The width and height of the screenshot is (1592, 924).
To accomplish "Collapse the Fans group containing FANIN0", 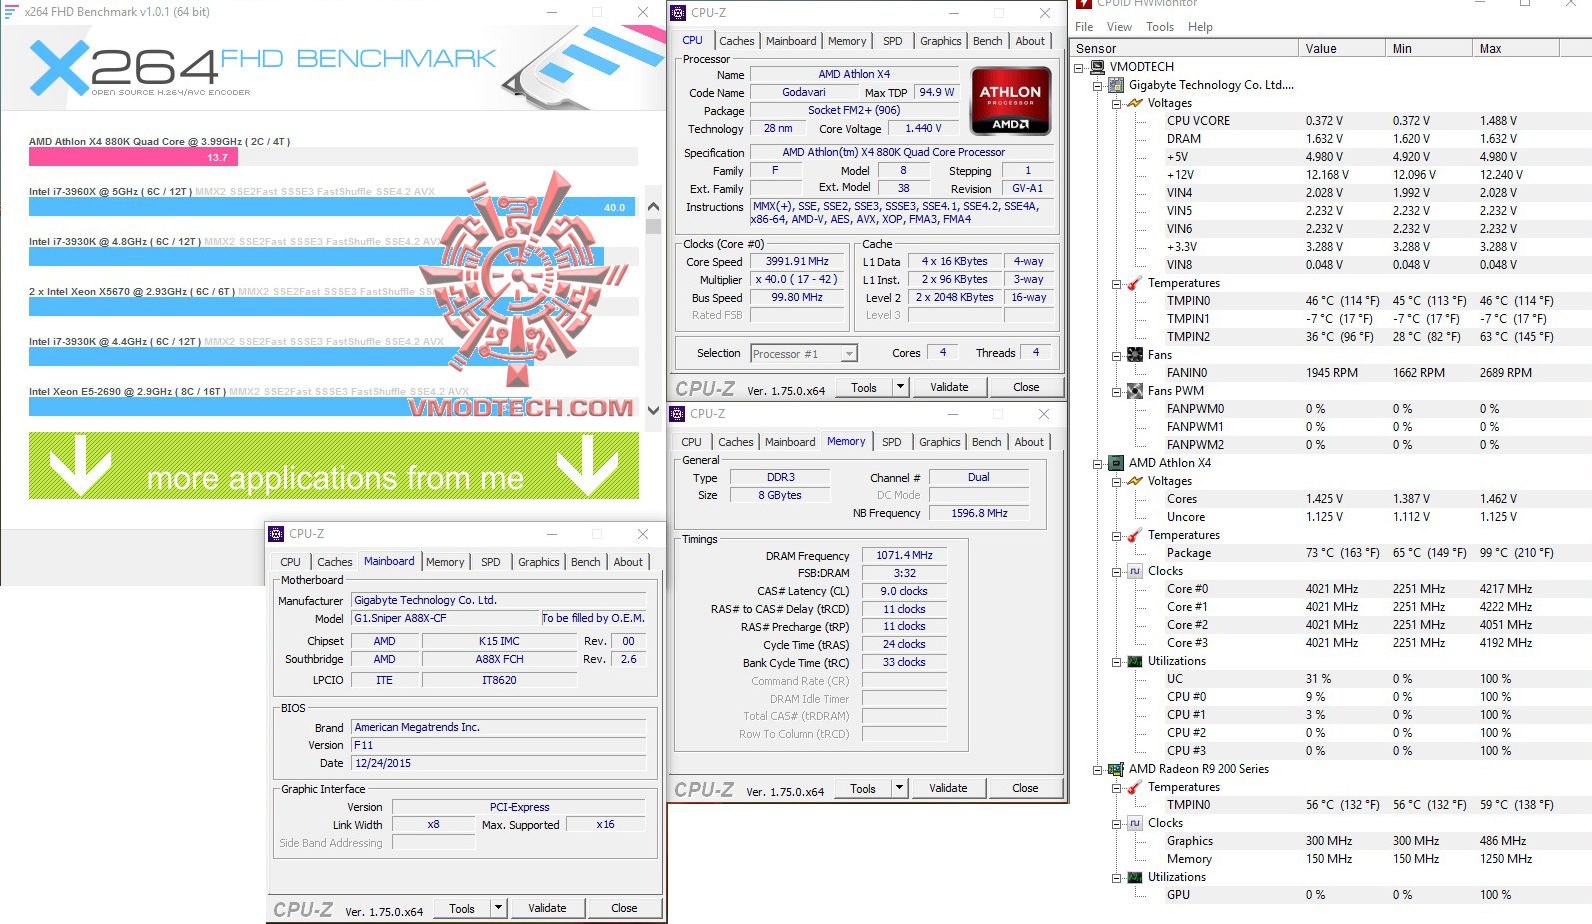I will tap(1116, 355).
